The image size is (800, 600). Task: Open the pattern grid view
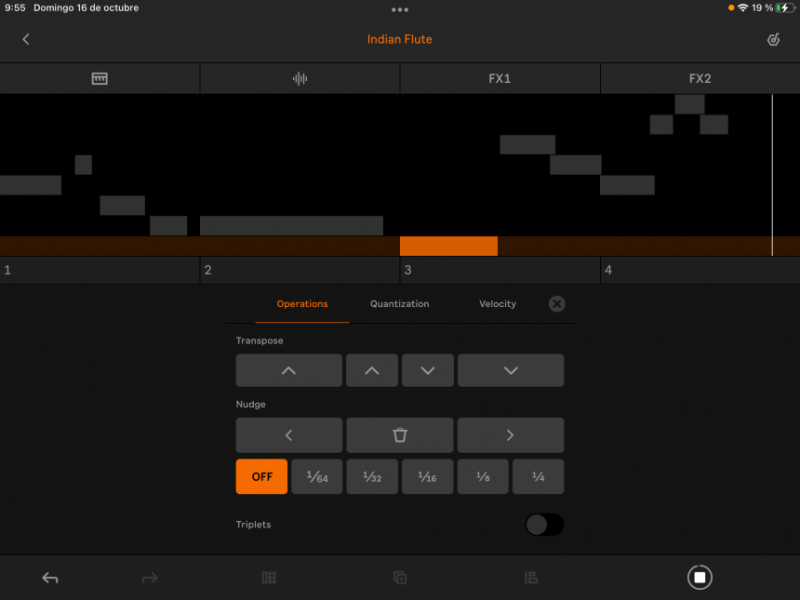(x=268, y=577)
